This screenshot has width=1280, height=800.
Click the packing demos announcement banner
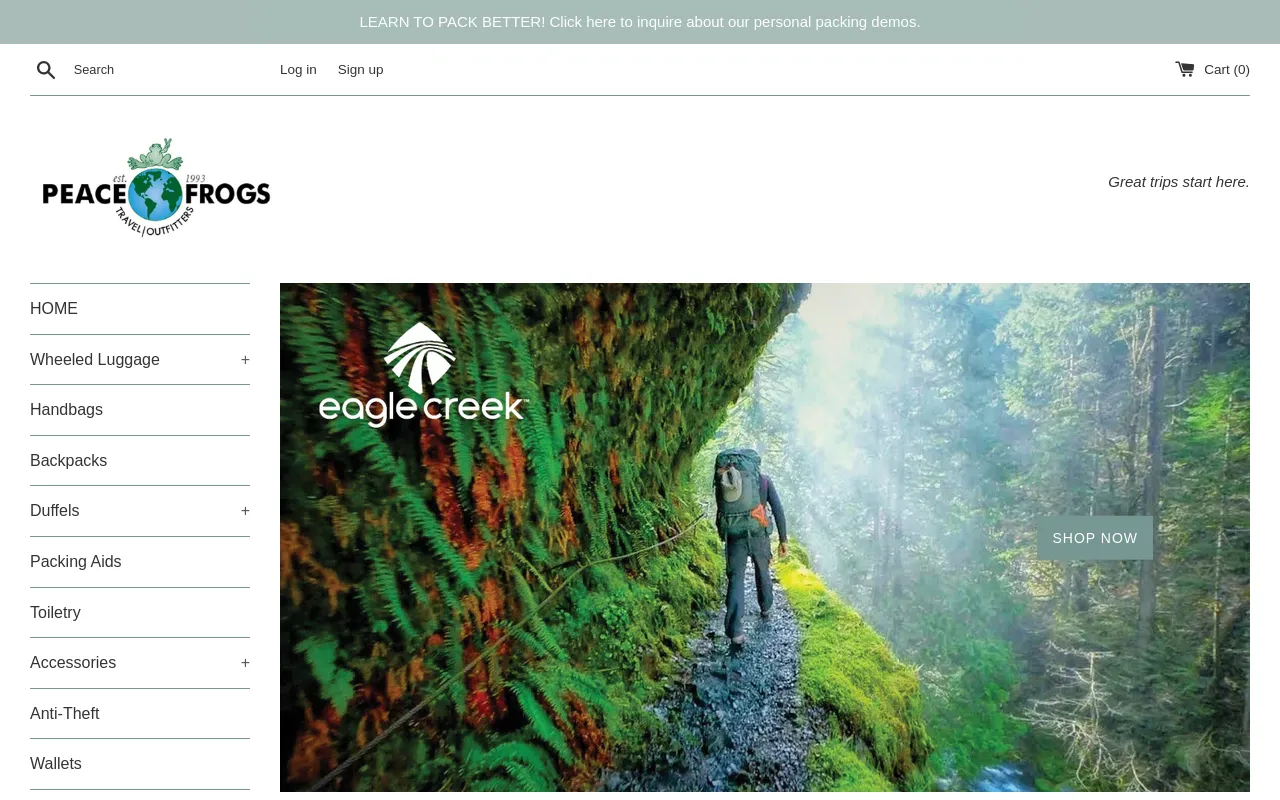640,22
